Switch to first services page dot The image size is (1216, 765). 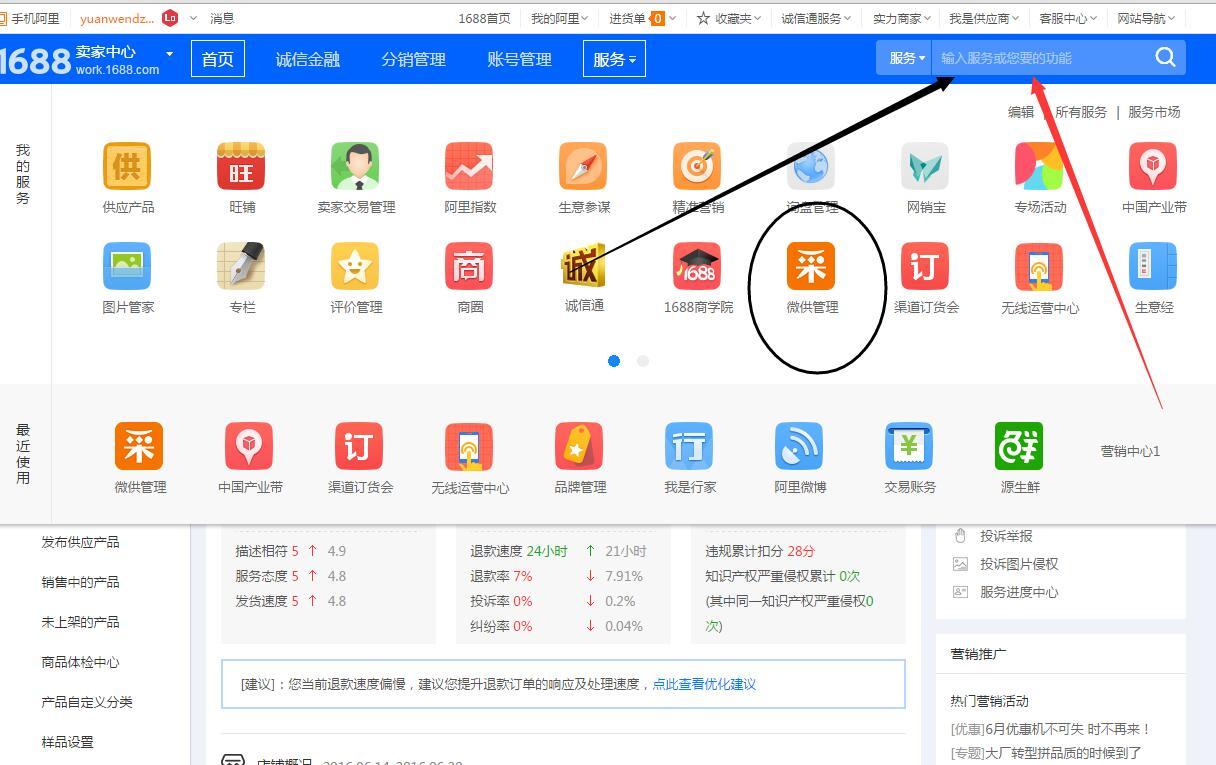click(614, 361)
